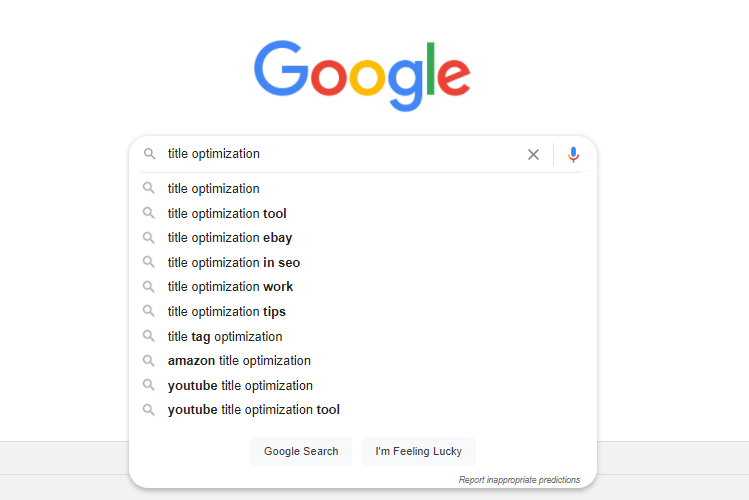The height and width of the screenshot is (500, 749).
Task: Click the magnifier icon beside 'amazon title optimization'
Action: (x=149, y=361)
